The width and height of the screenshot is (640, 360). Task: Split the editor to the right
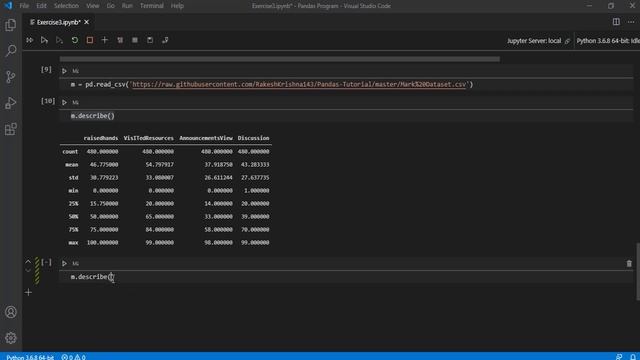click(x=616, y=22)
